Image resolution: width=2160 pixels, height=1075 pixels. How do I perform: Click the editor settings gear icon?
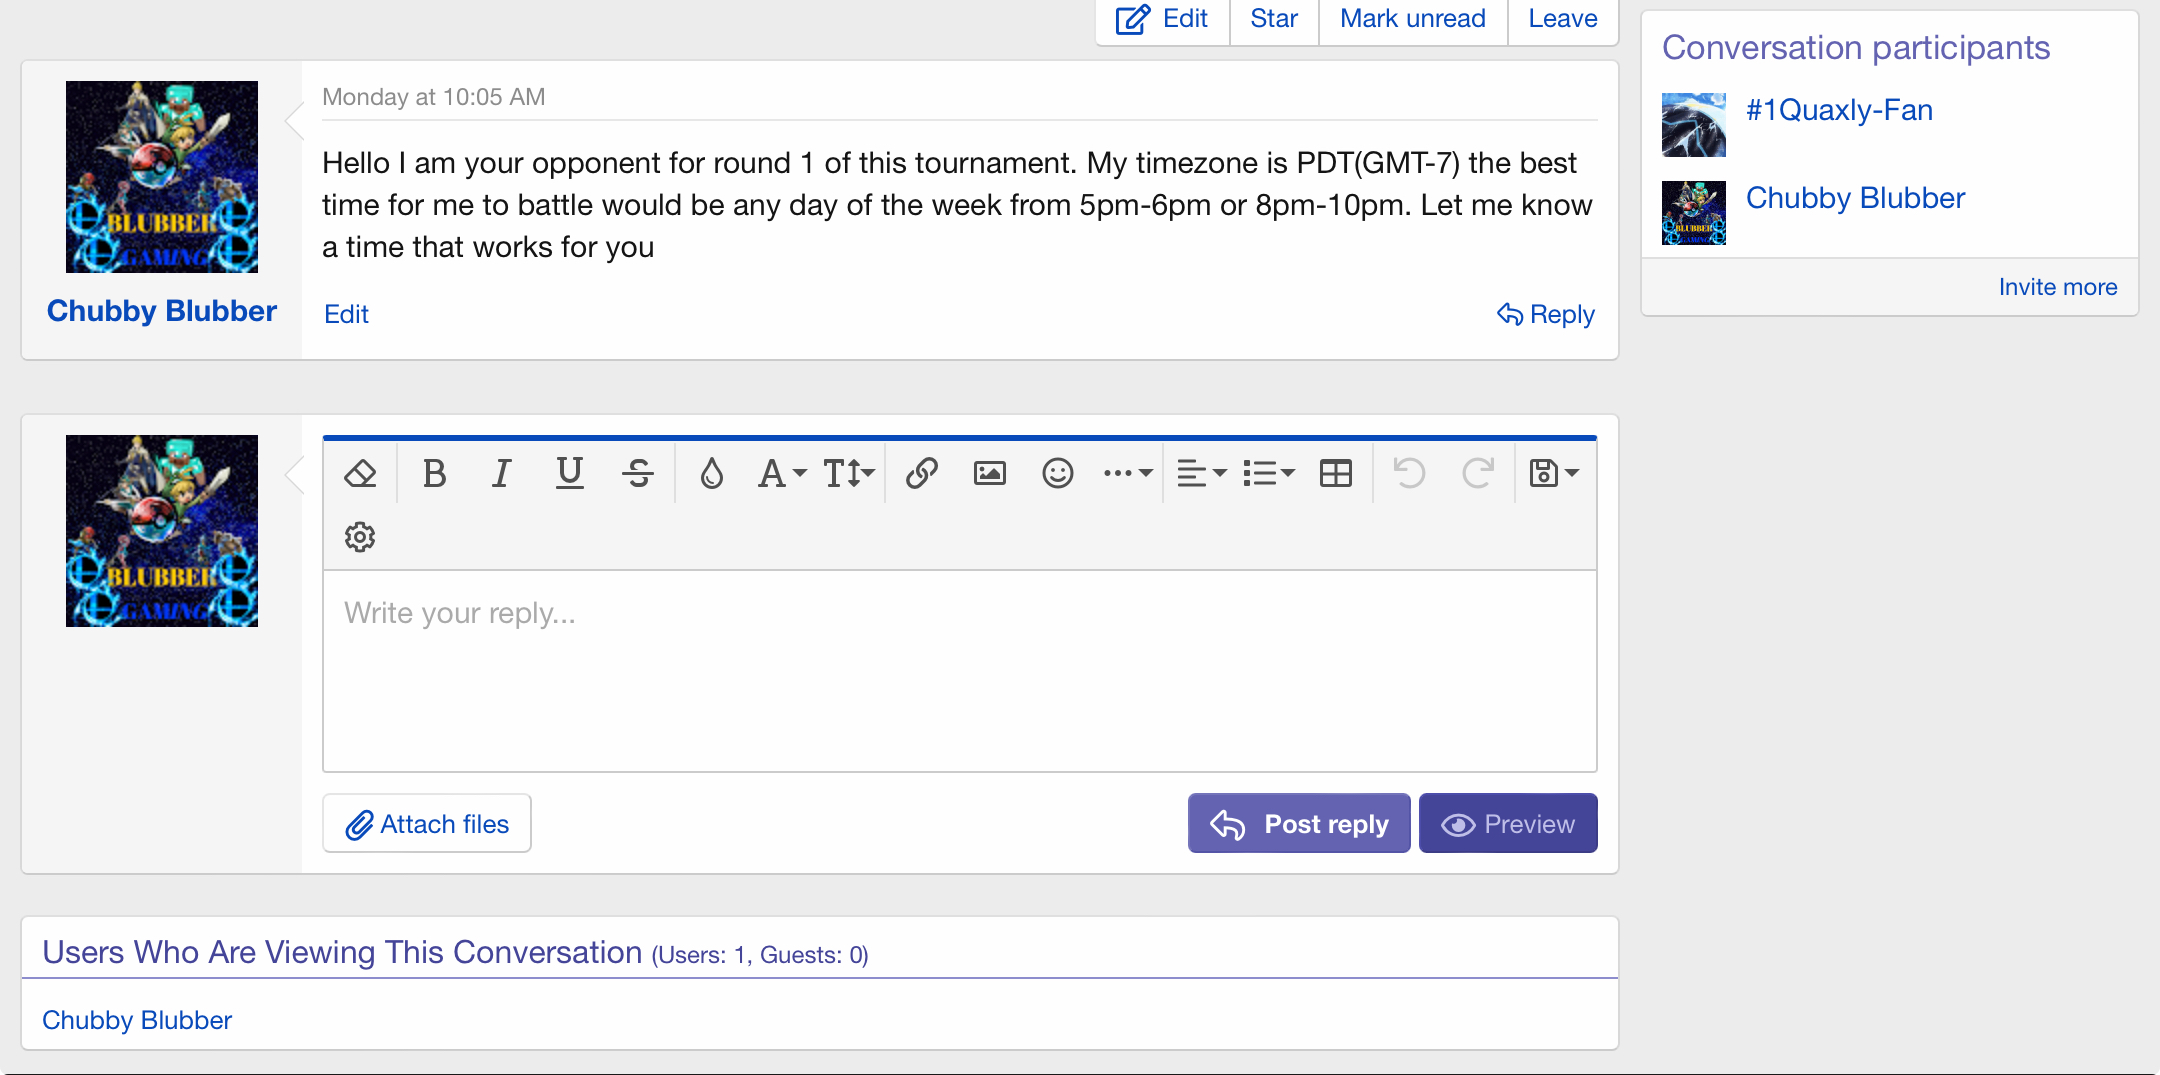(x=360, y=537)
